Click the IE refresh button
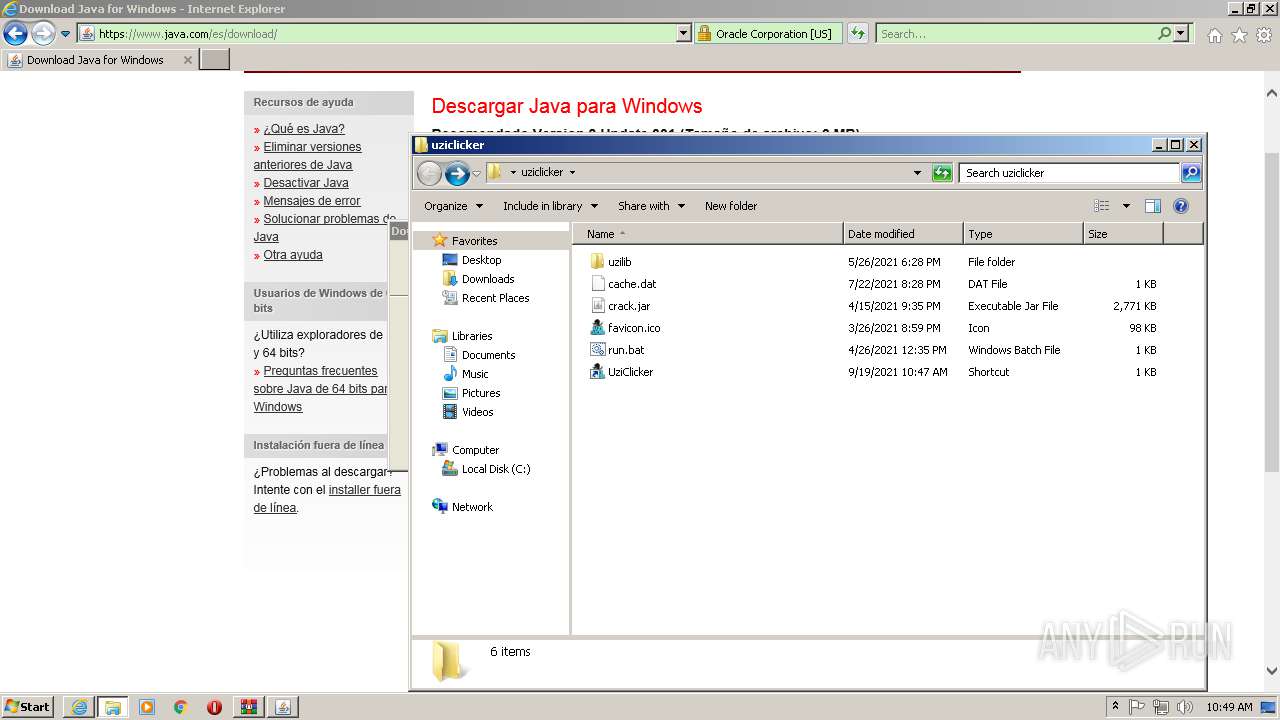Image resolution: width=1280 pixels, height=720 pixels. [x=857, y=34]
